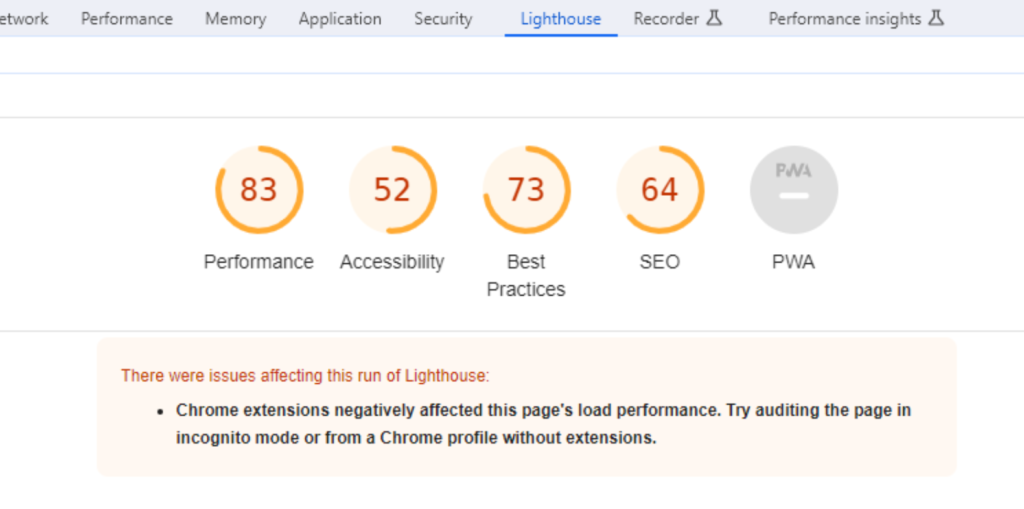Click the Best Practices category label
The height and width of the screenshot is (509, 1024).
click(526, 275)
